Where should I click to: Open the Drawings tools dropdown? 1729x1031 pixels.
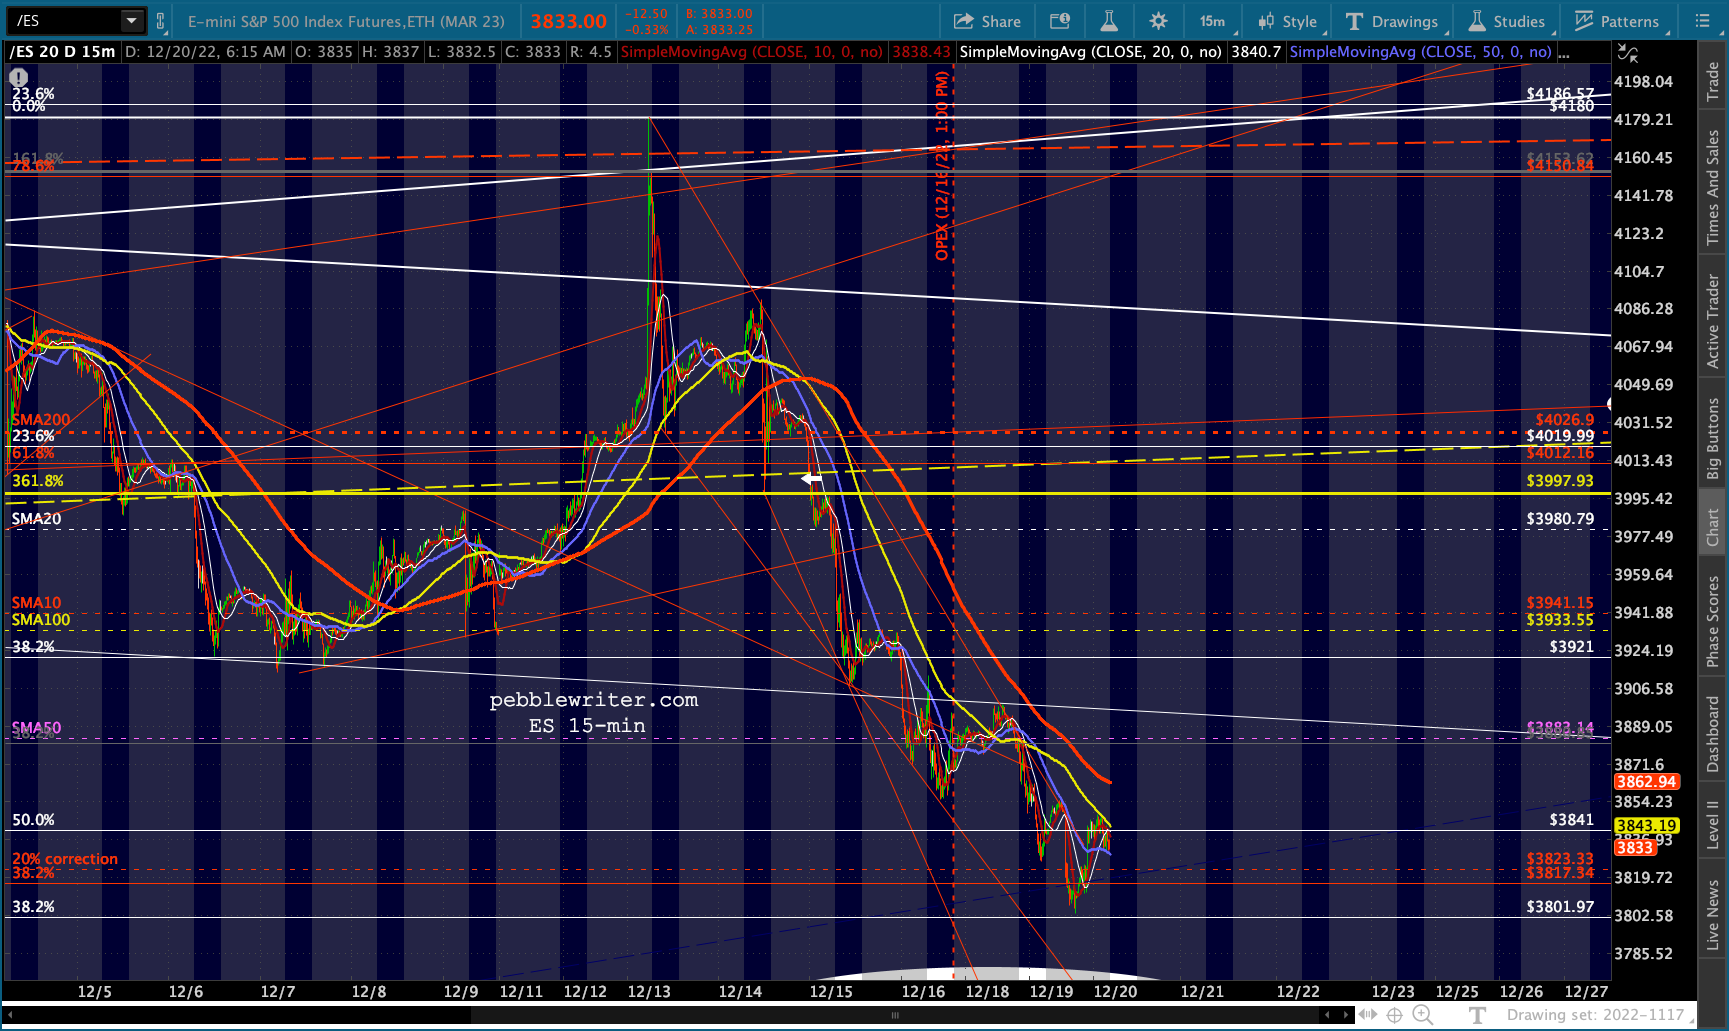[x=1393, y=21]
